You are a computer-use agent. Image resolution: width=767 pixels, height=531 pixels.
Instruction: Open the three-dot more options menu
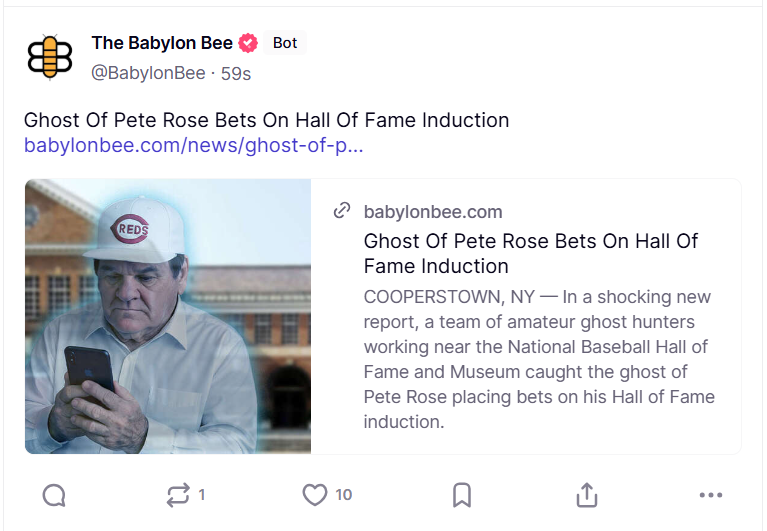(711, 495)
